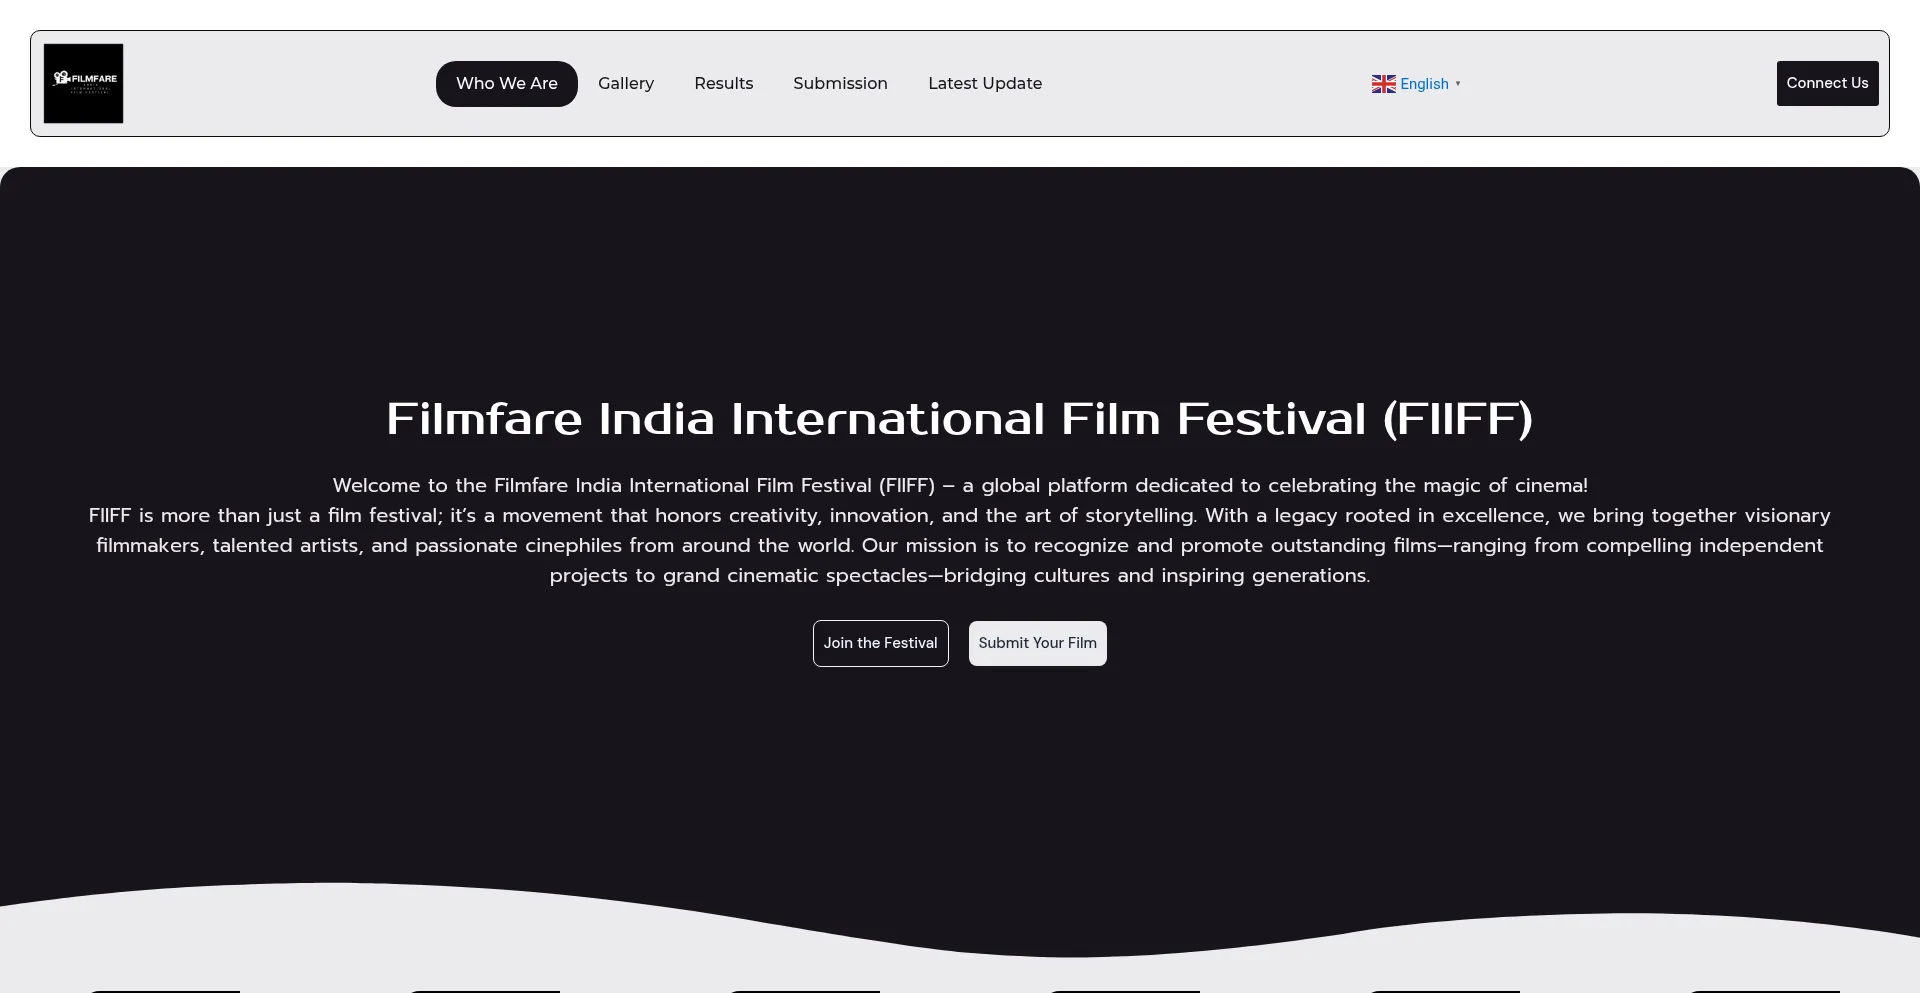Open the Who We Are page
The image size is (1920, 993).
507,84
